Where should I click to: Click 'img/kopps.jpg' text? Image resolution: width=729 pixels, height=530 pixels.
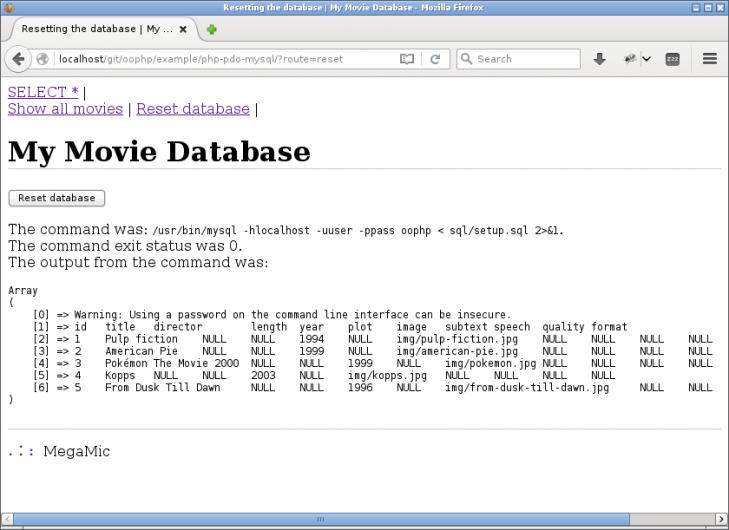click(387, 375)
